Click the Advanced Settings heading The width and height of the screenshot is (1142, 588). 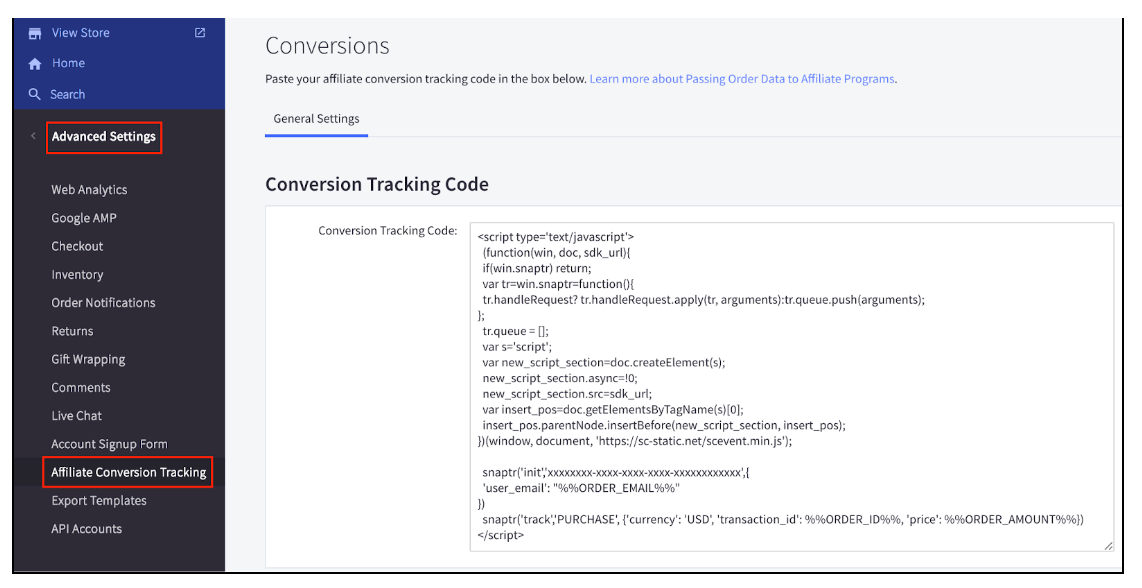(x=103, y=136)
